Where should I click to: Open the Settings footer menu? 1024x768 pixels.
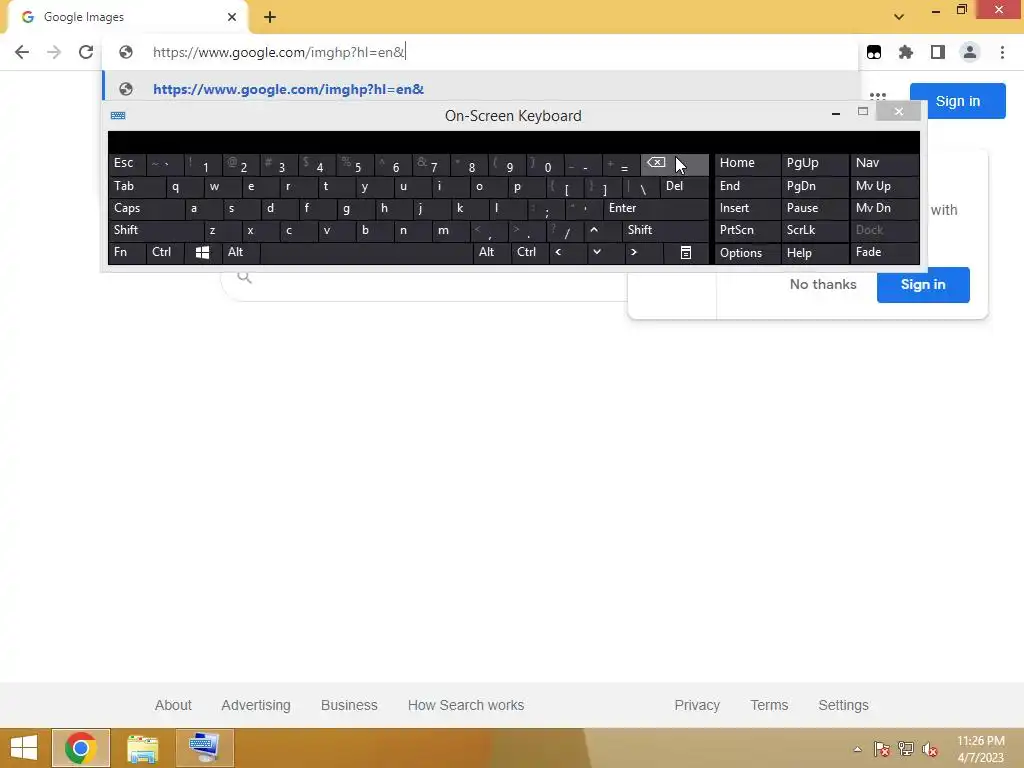tap(843, 705)
